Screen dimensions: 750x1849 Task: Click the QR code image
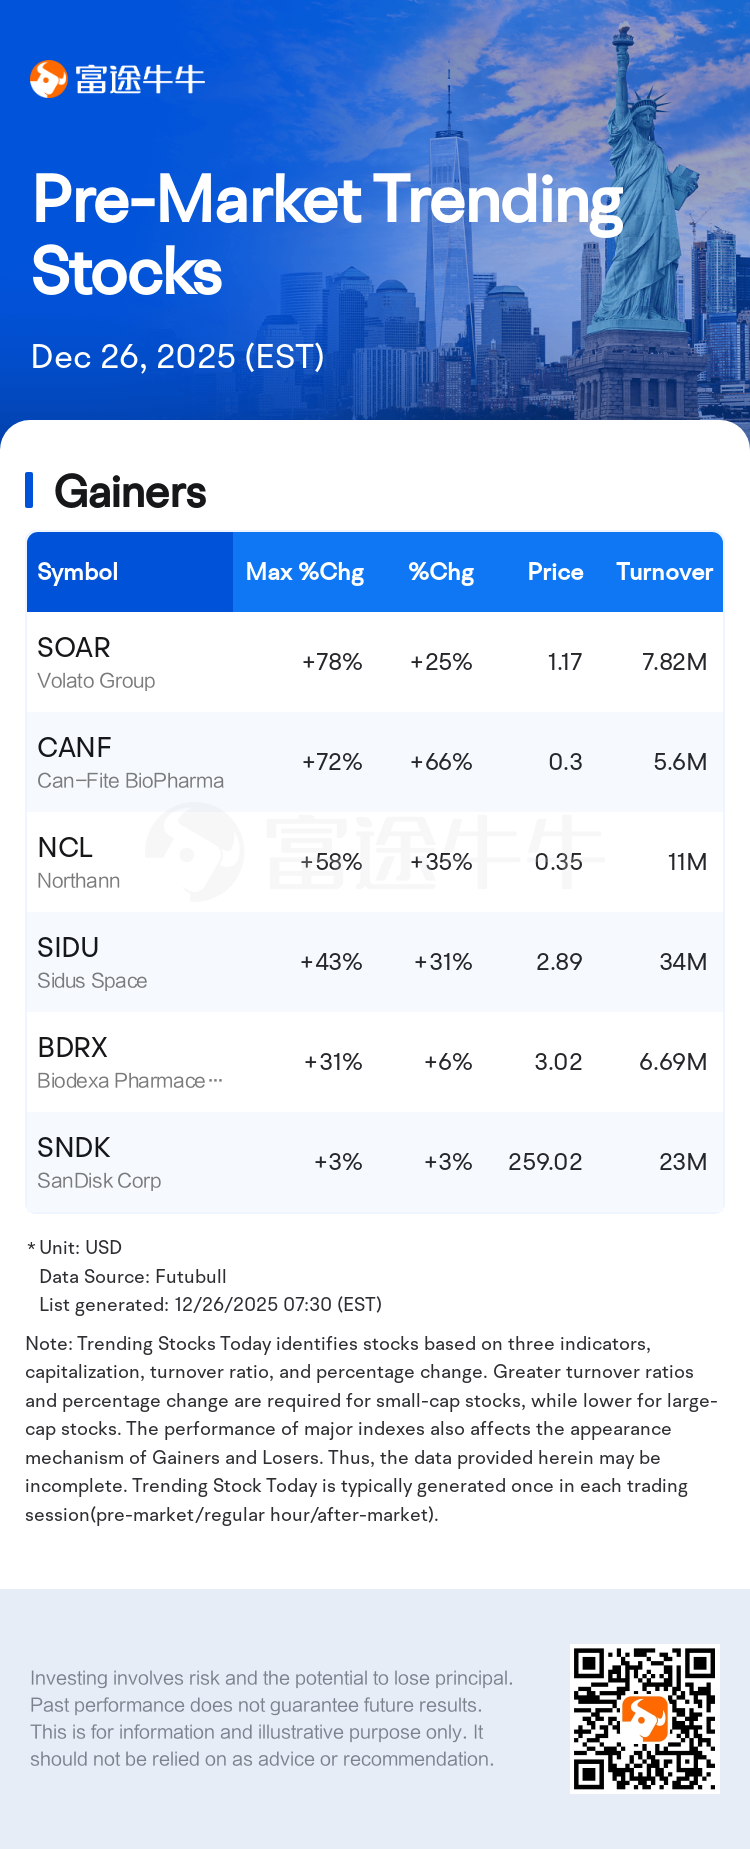644,1718
